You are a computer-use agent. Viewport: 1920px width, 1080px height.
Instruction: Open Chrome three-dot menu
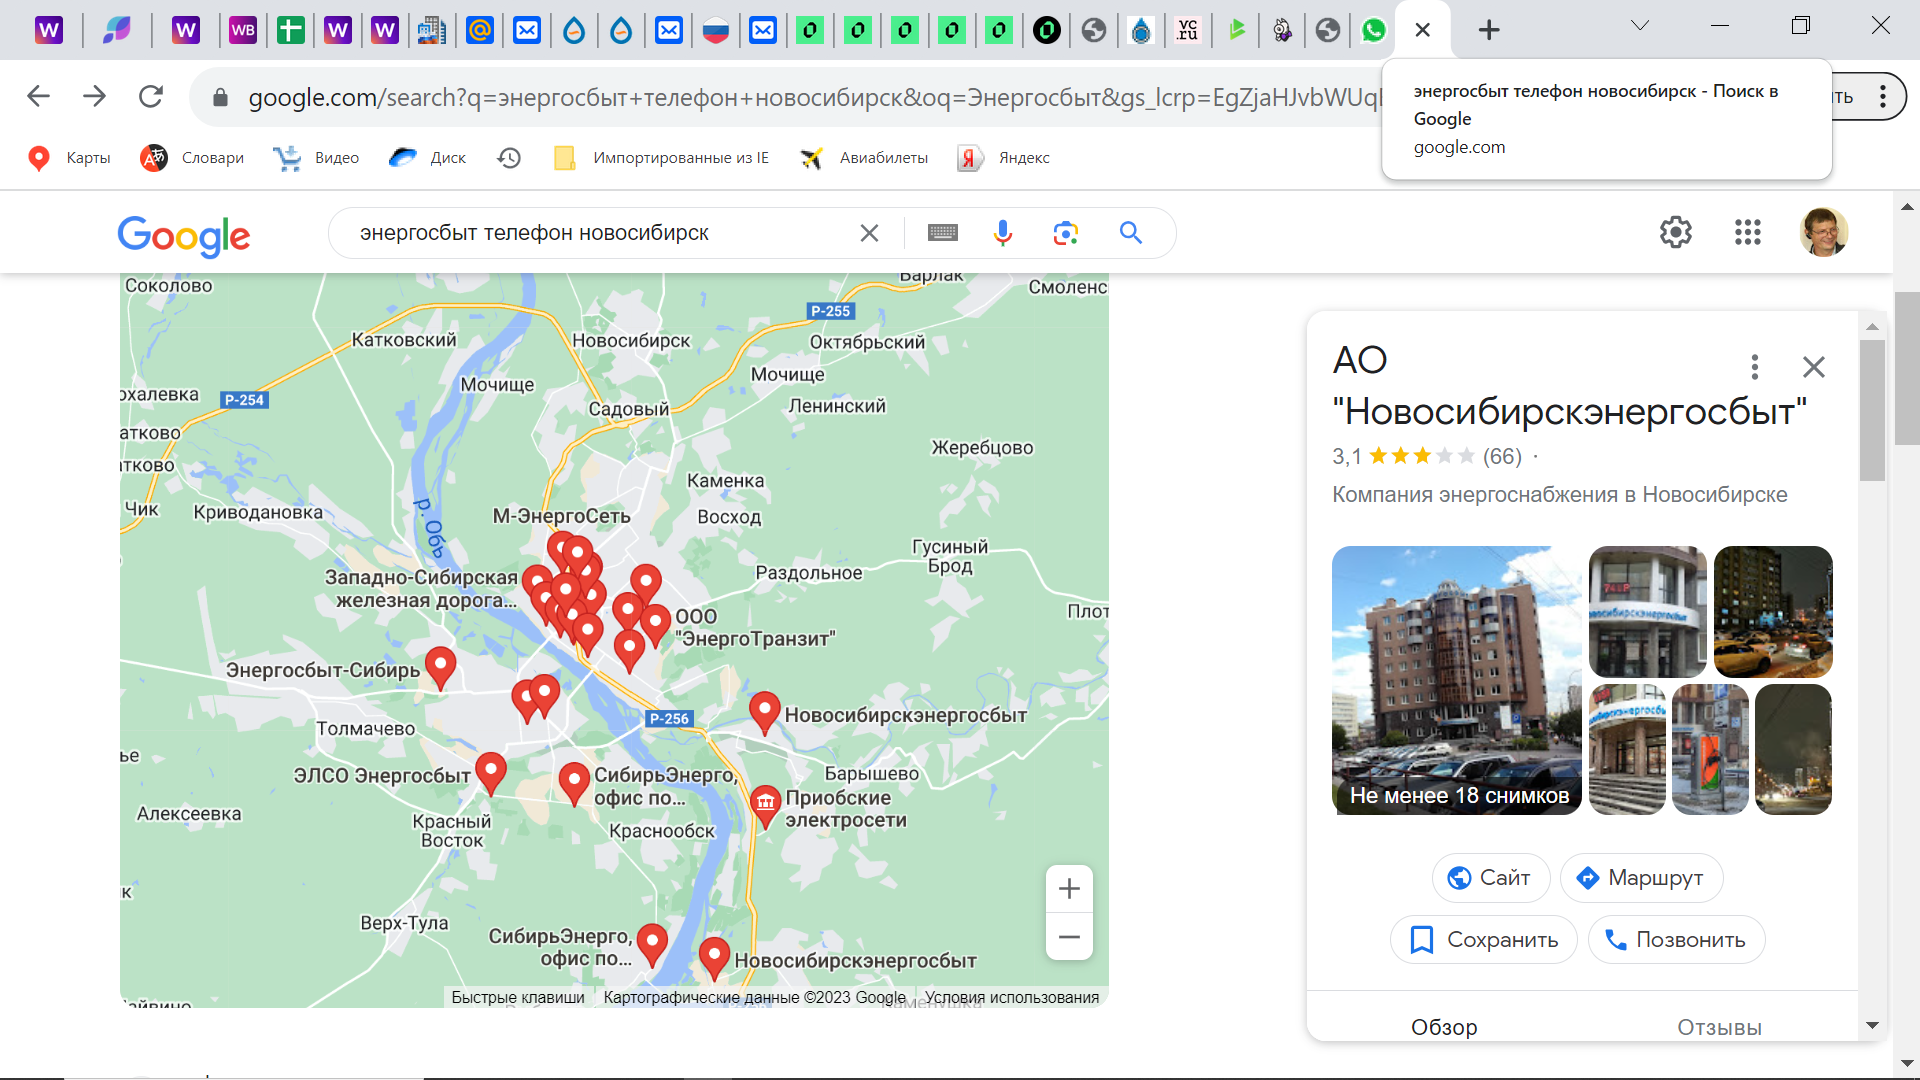pyautogui.click(x=1883, y=96)
